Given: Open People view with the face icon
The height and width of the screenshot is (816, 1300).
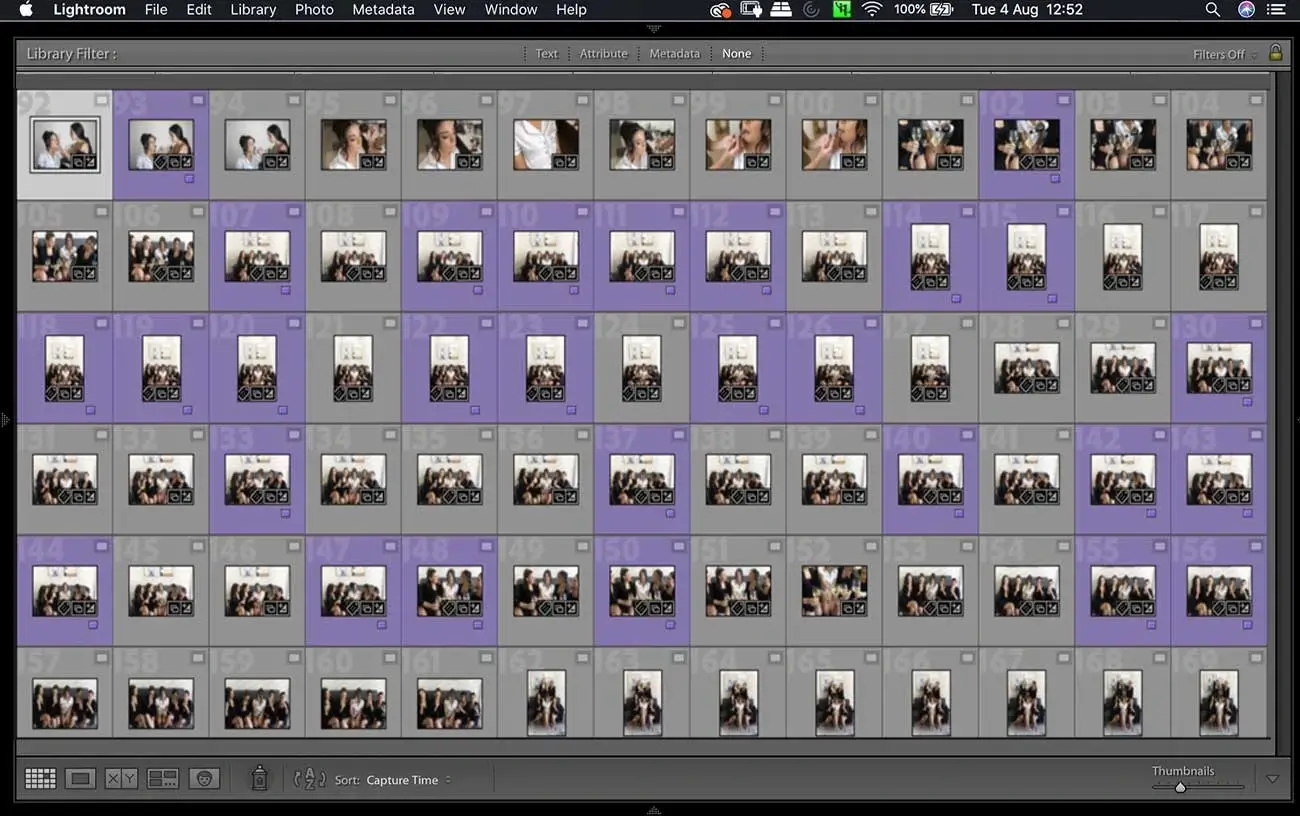Looking at the screenshot, I should pos(204,779).
